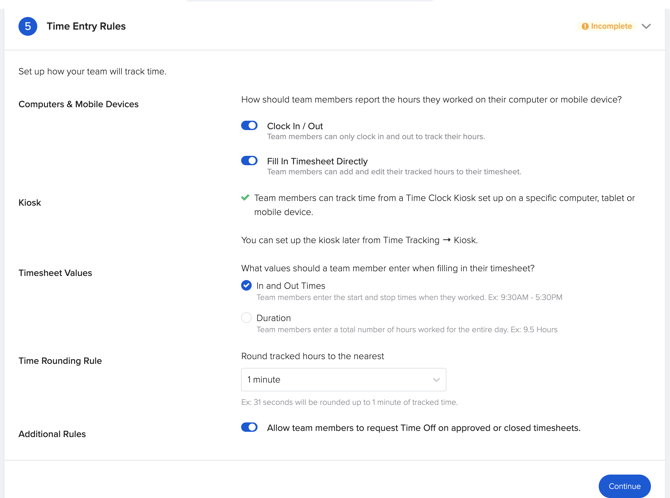
Task: Click the Incomplete status label
Action: tap(611, 27)
